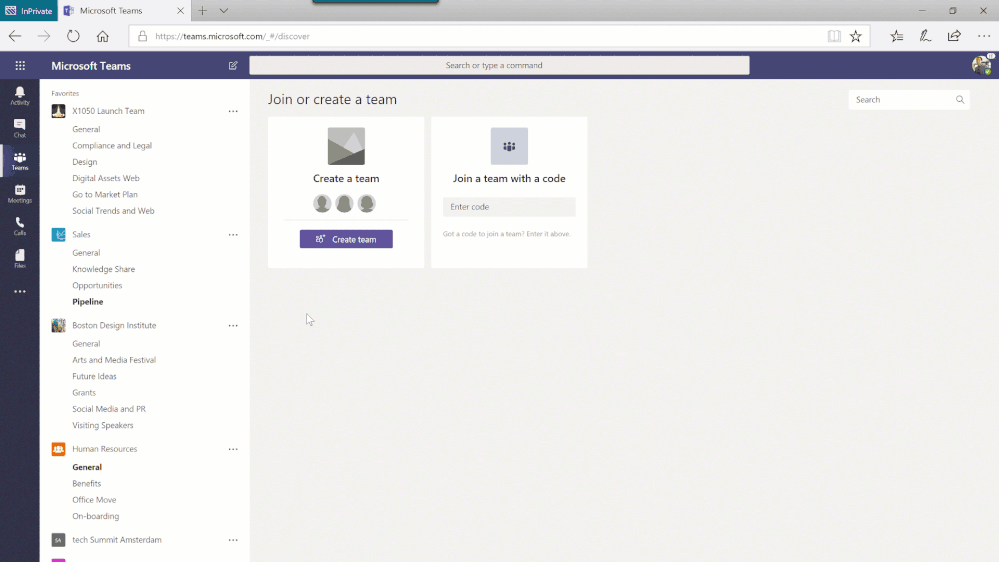The width and height of the screenshot is (999, 562).
Task: Add this page to favorites star
Action: 856,36
